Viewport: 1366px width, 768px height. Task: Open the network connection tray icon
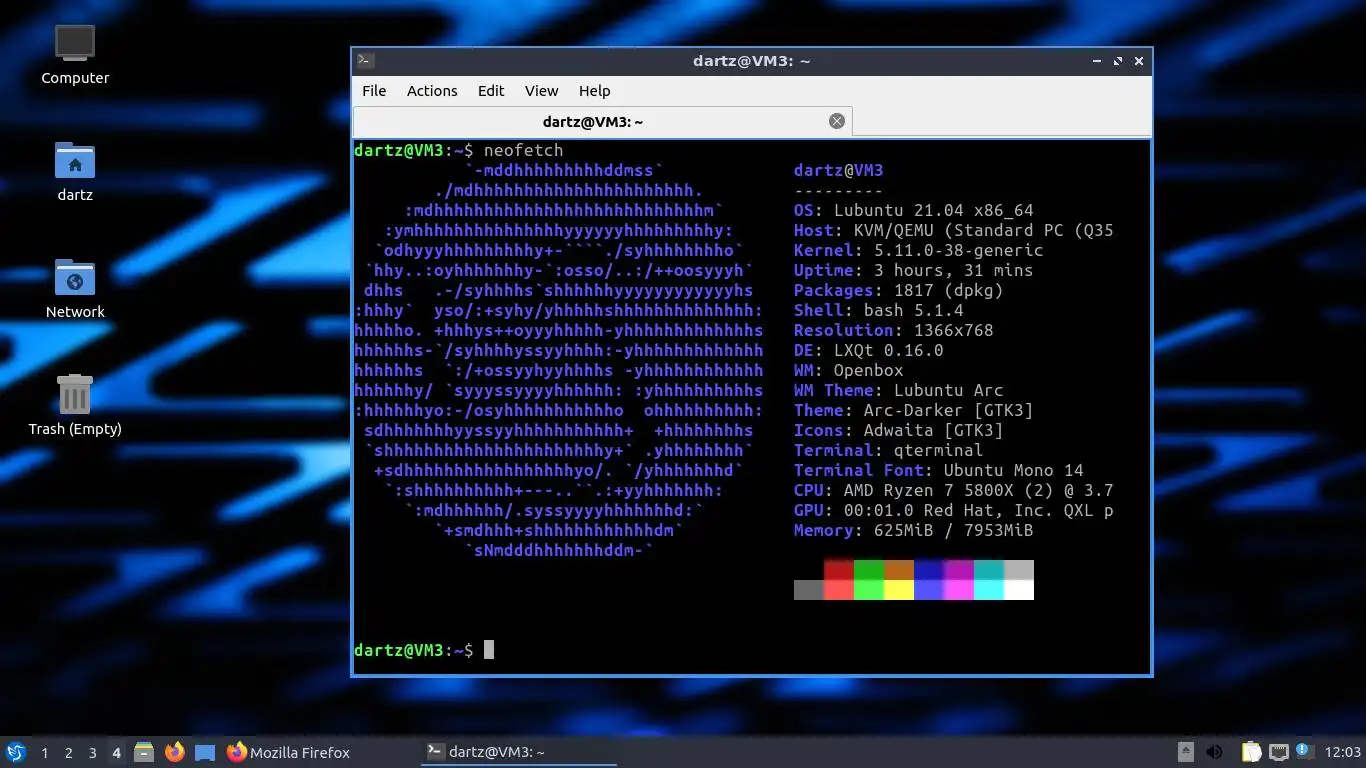(x=1278, y=752)
